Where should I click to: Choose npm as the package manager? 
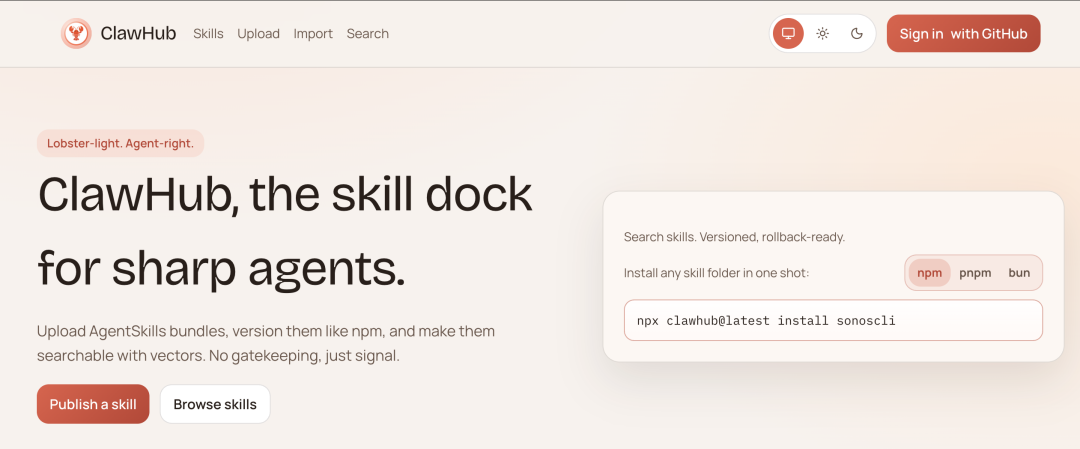930,273
